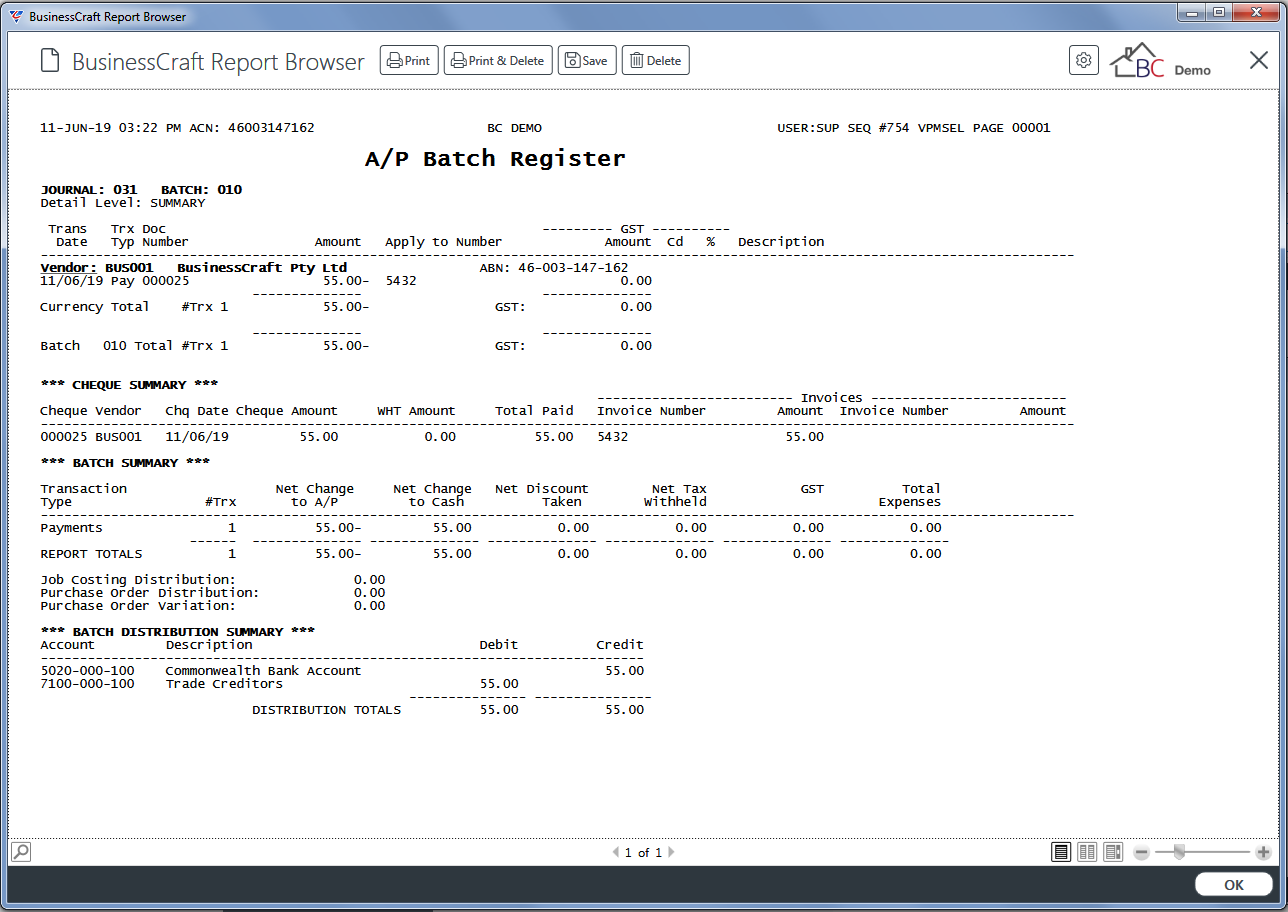
Task: Click 'BusinessCraft Pty Ltd' vendor name
Action: pos(262,268)
